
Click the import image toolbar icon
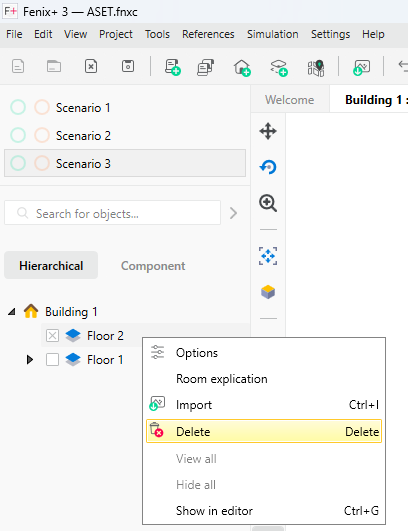(362, 67)
